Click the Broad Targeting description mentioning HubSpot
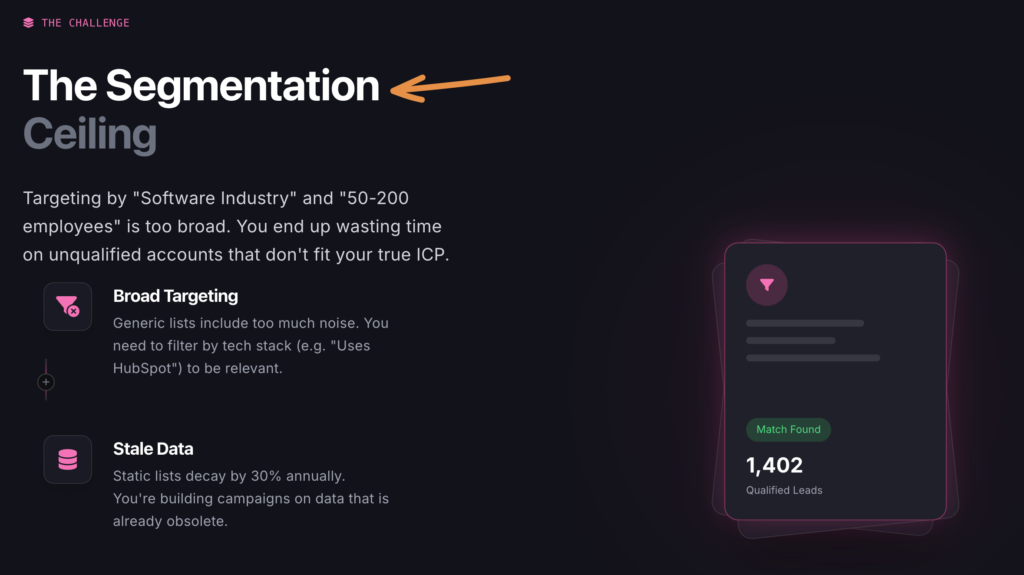 point(250,345)
